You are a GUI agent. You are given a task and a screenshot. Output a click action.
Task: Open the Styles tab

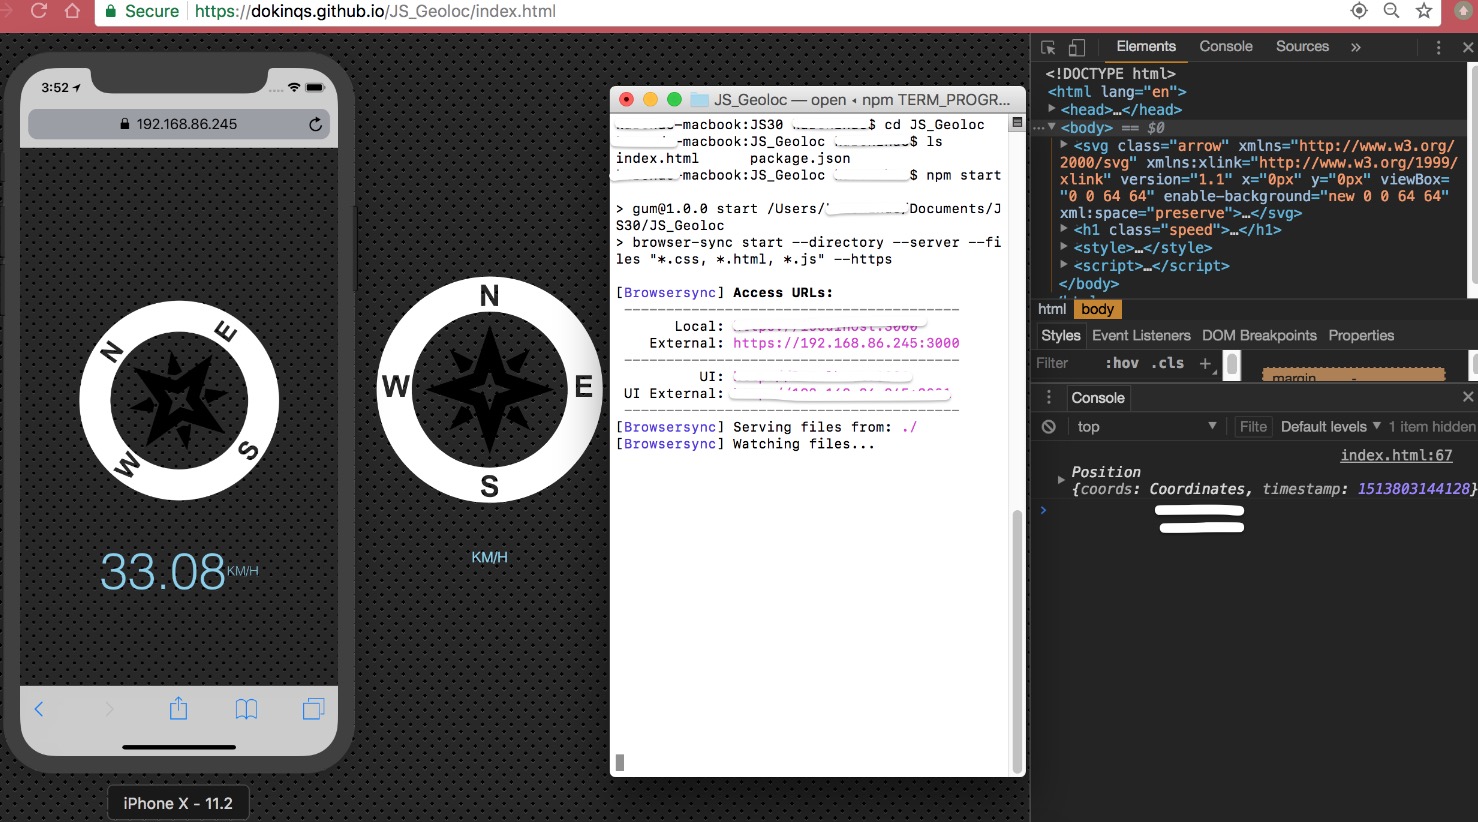tap(1060, 335)
